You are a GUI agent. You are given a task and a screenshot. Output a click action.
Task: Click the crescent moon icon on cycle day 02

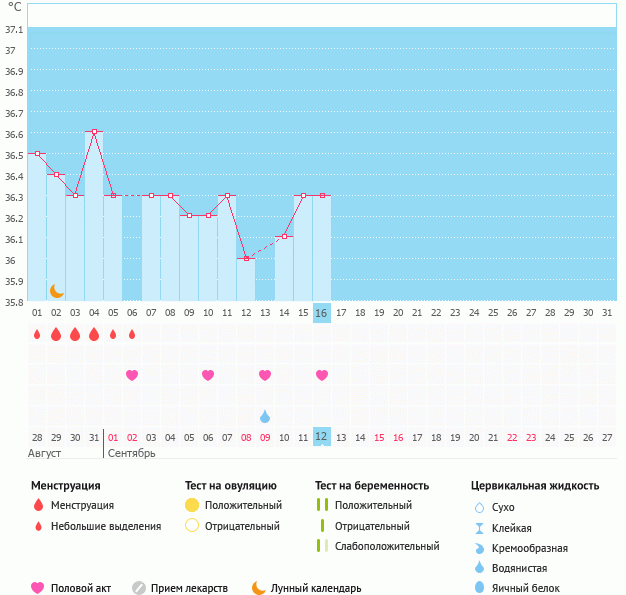coord(57,290)
